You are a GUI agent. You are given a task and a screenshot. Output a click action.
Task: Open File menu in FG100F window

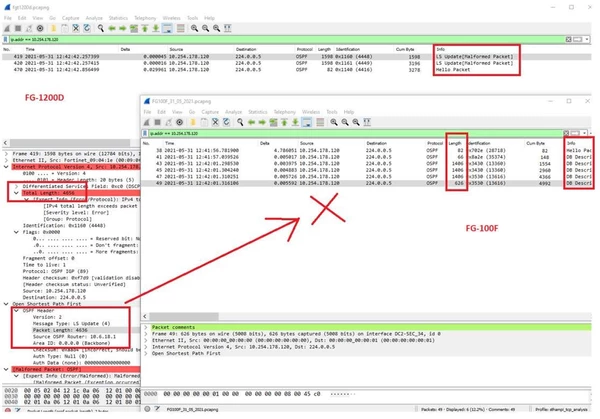tap(147, 112)
